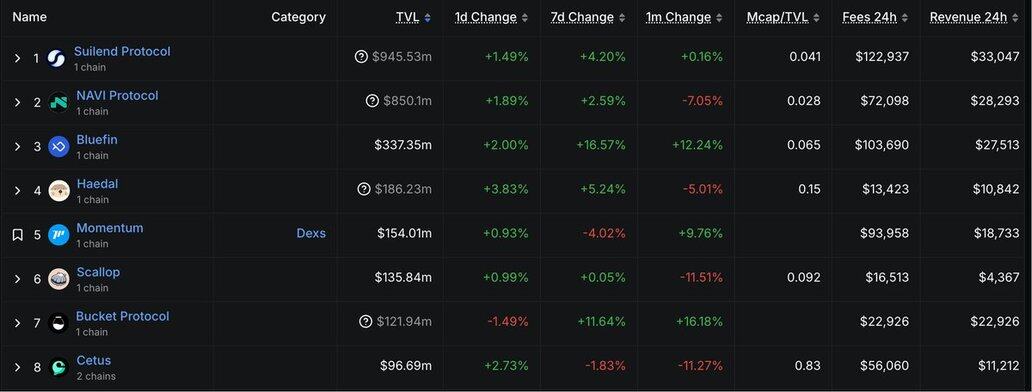Click the Cetus logo icon
This screenshot has width=1032, height=392.
(59, 367)
